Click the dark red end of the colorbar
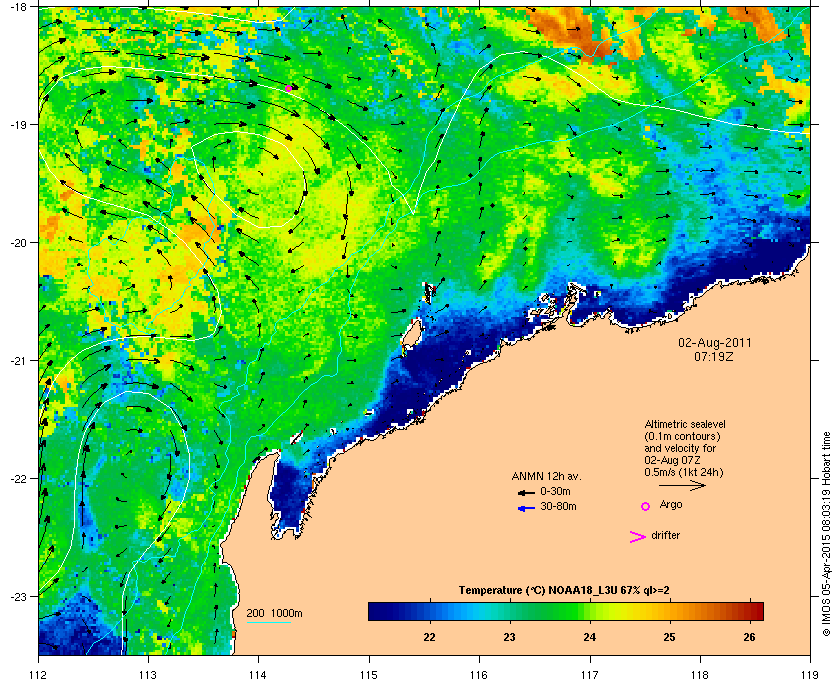Viewport: 840px width, 680px height. click(x=756, y=611)
